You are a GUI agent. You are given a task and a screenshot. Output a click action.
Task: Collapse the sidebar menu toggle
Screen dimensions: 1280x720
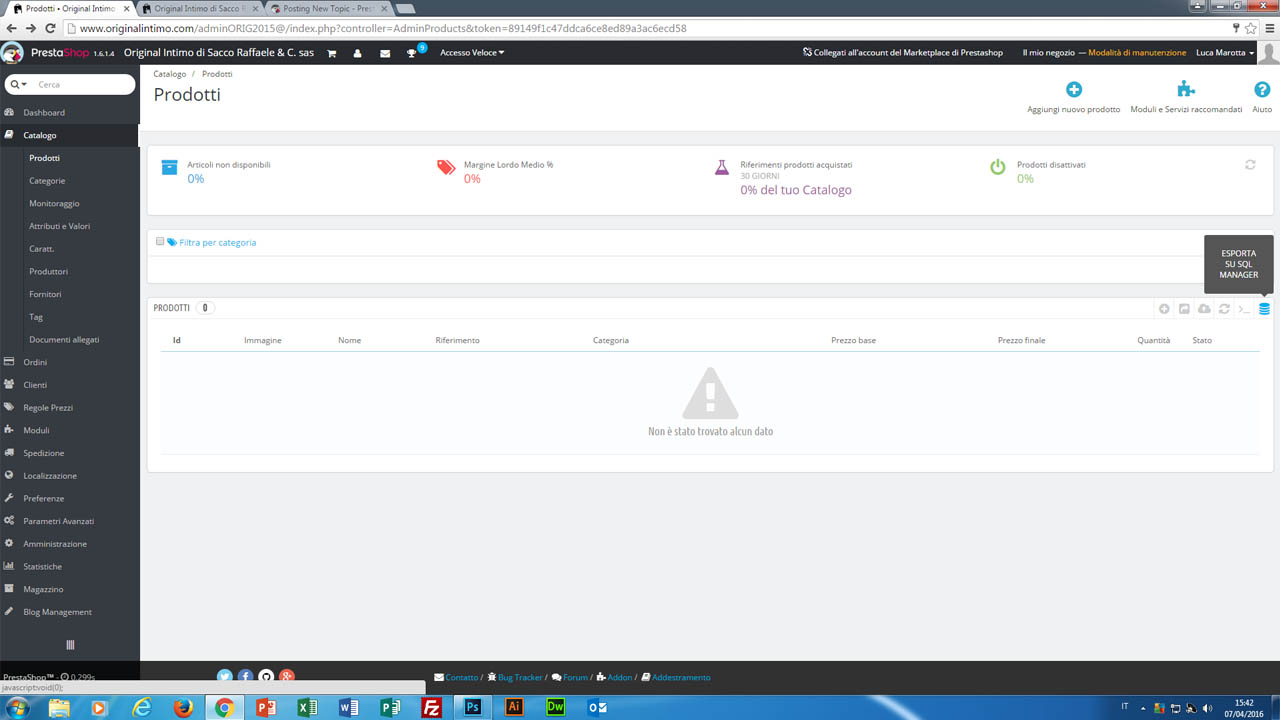70,645
